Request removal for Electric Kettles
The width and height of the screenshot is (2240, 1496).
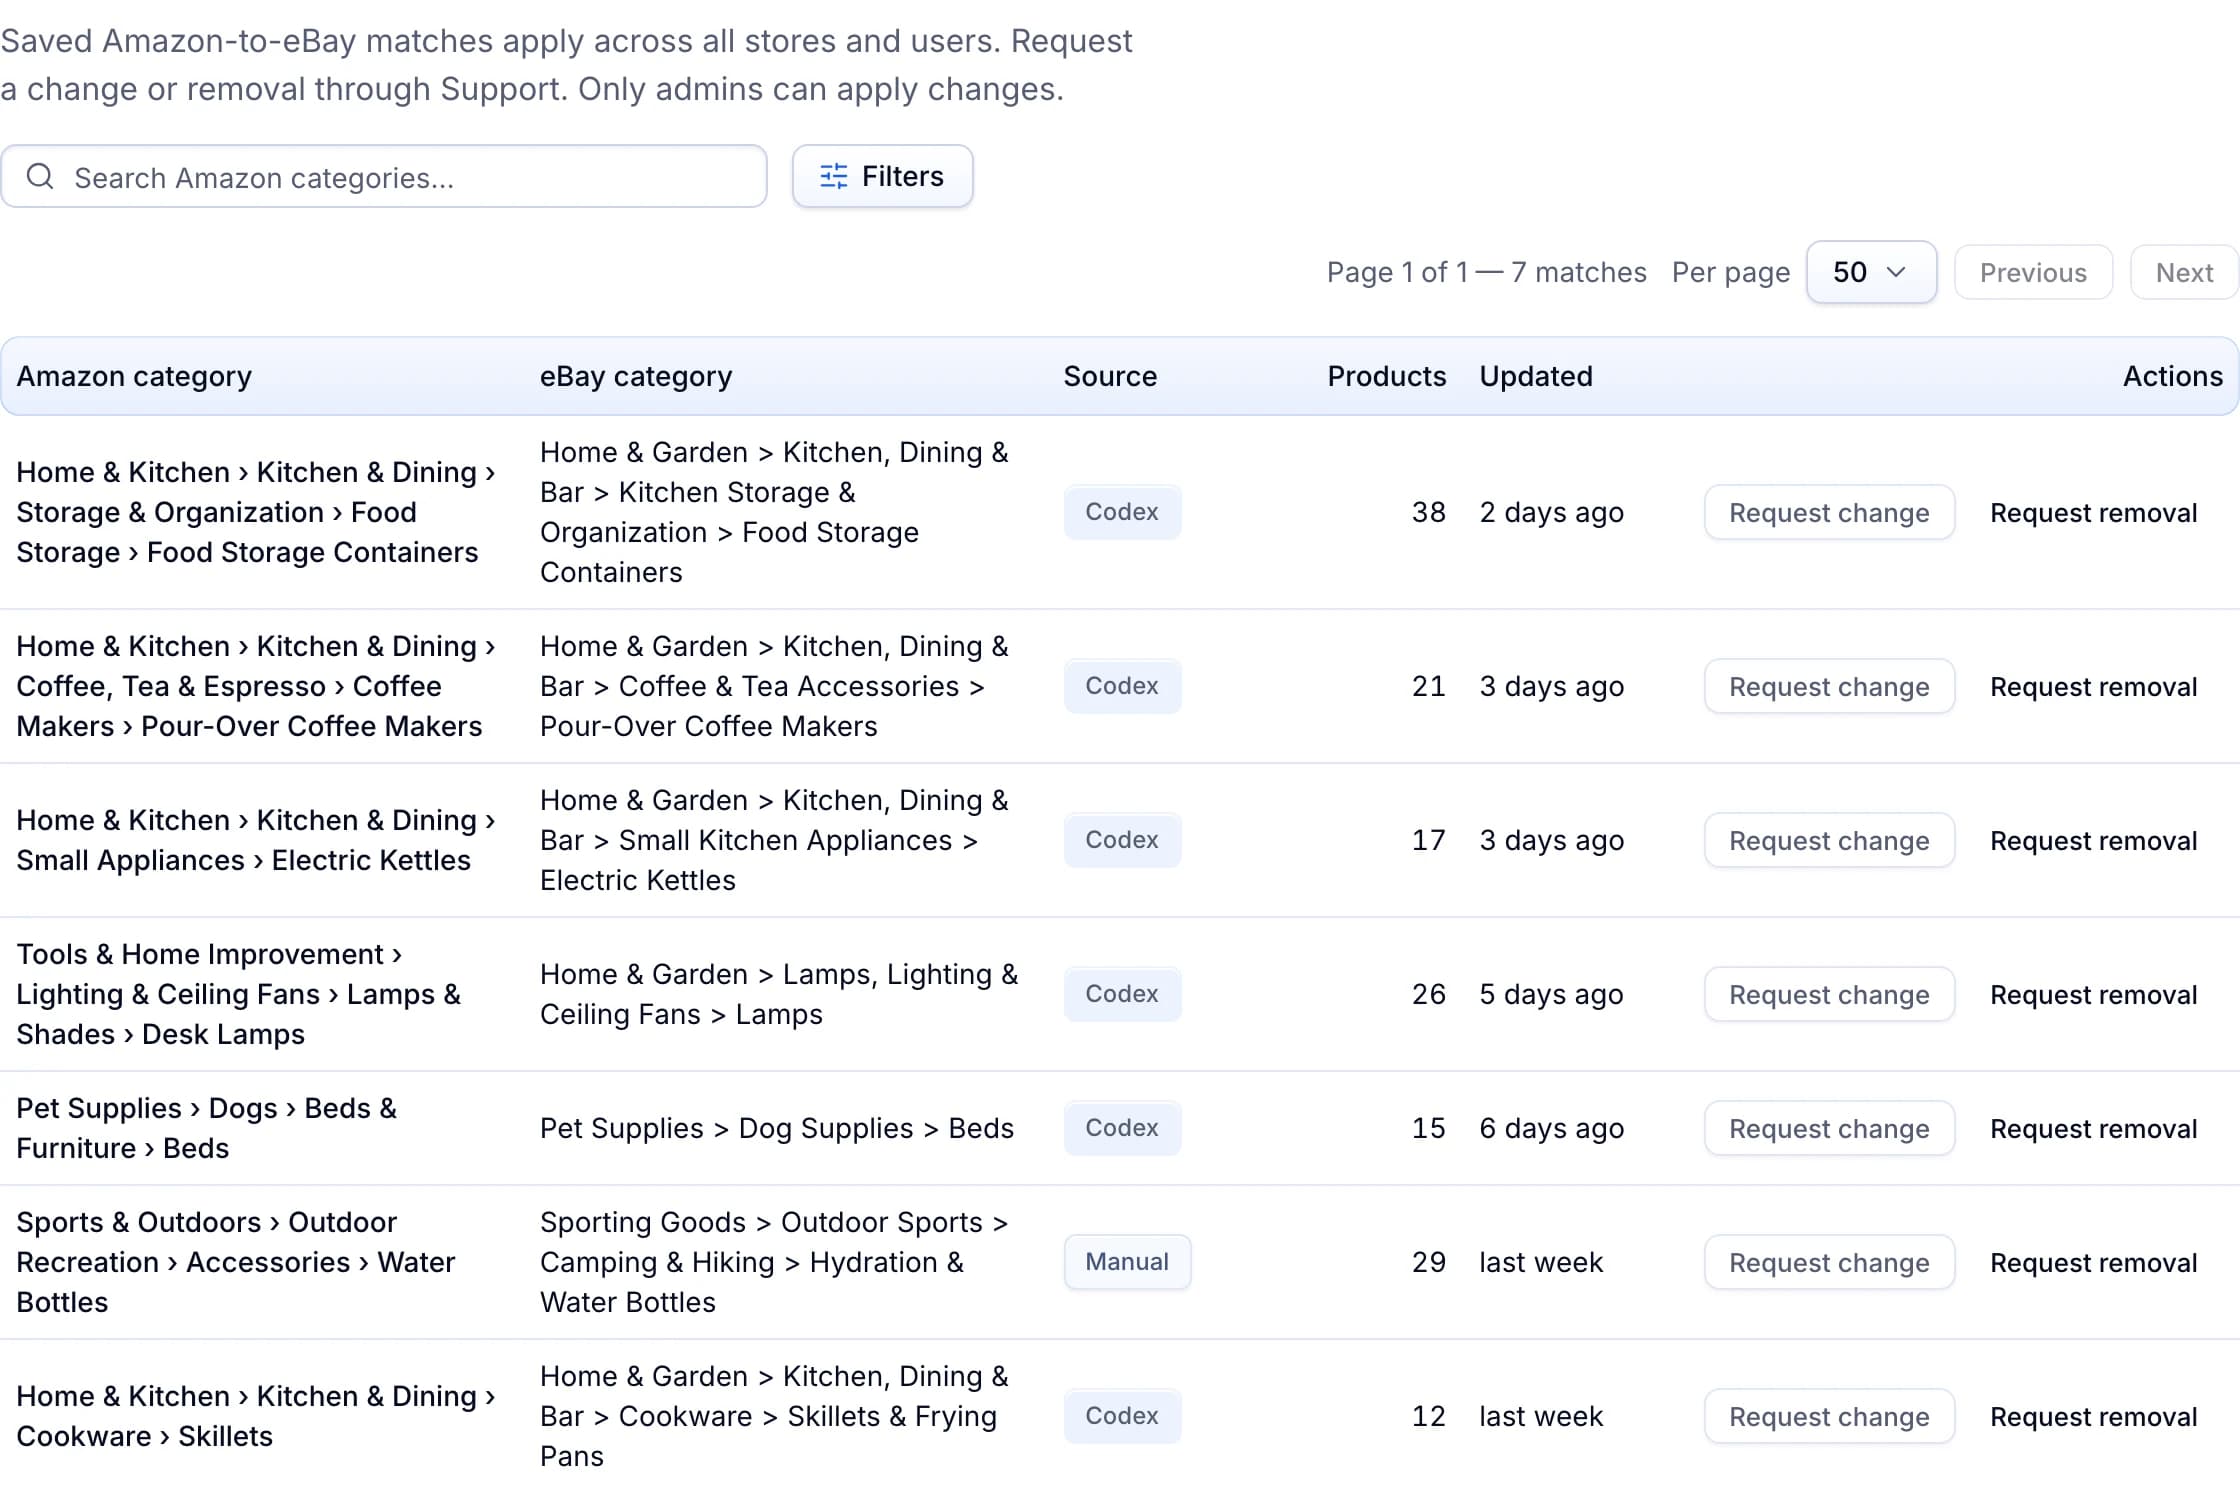[2093, 840]
